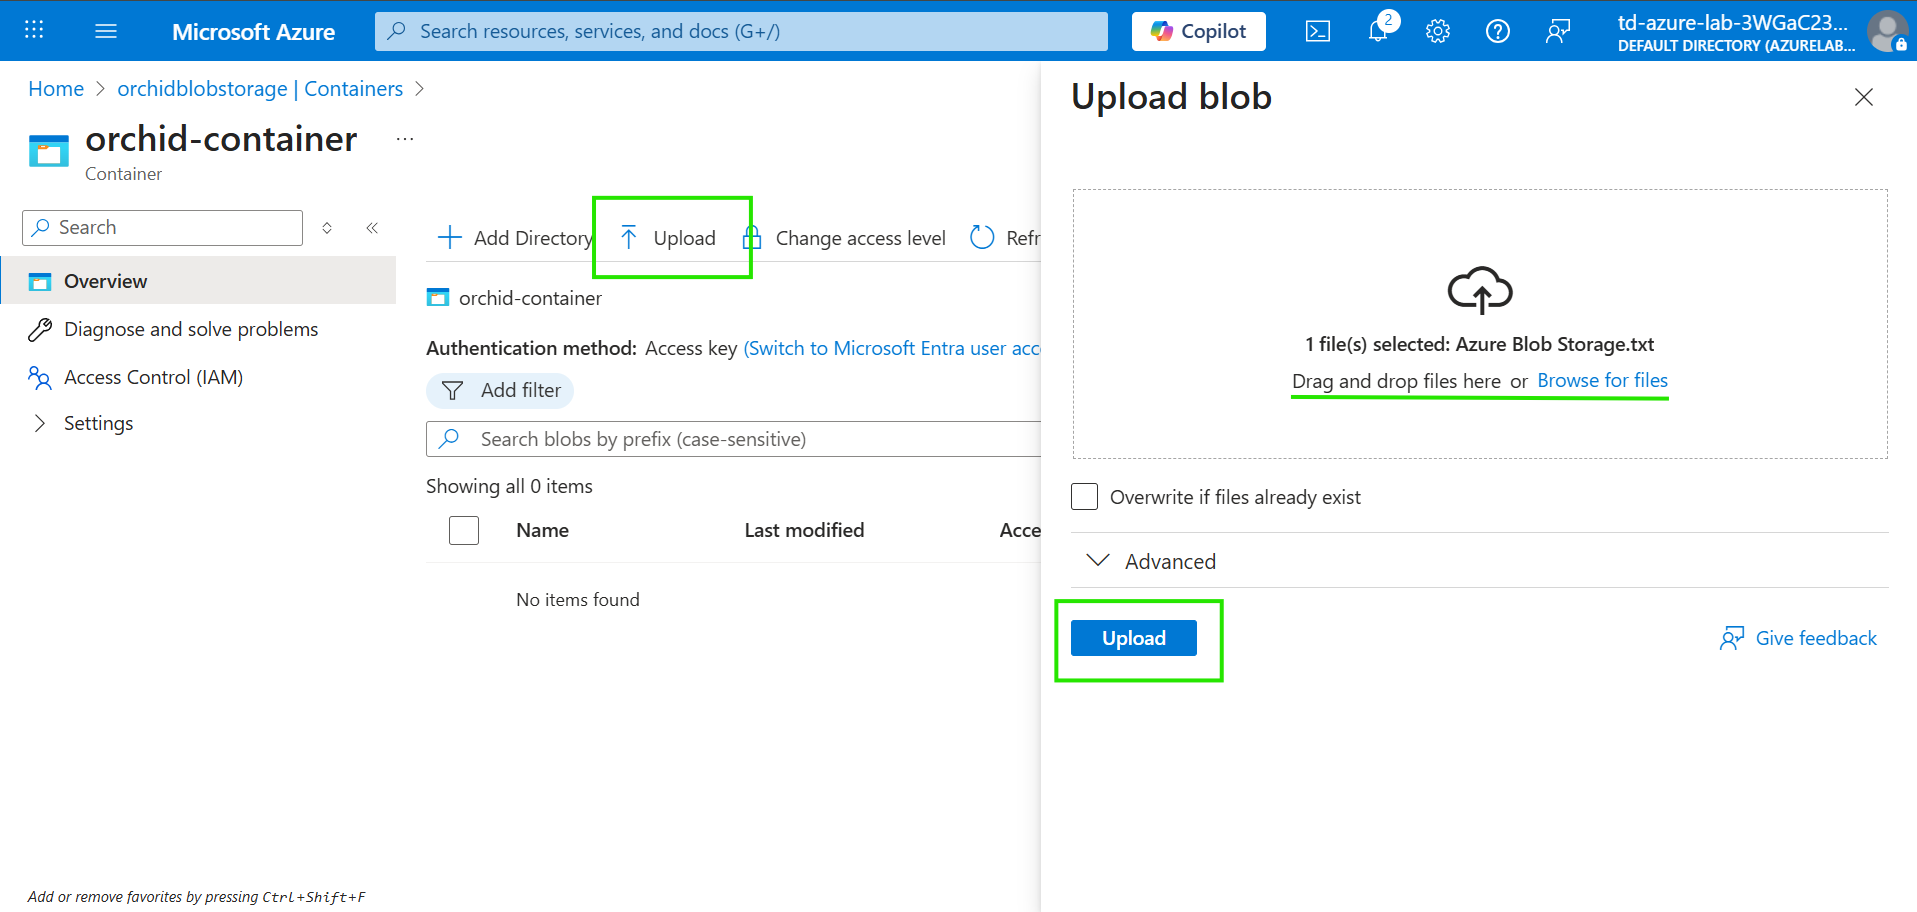Open the notifications bell icon
Viewport: 1917px width, 912px height.
[x=1378, y=31]
